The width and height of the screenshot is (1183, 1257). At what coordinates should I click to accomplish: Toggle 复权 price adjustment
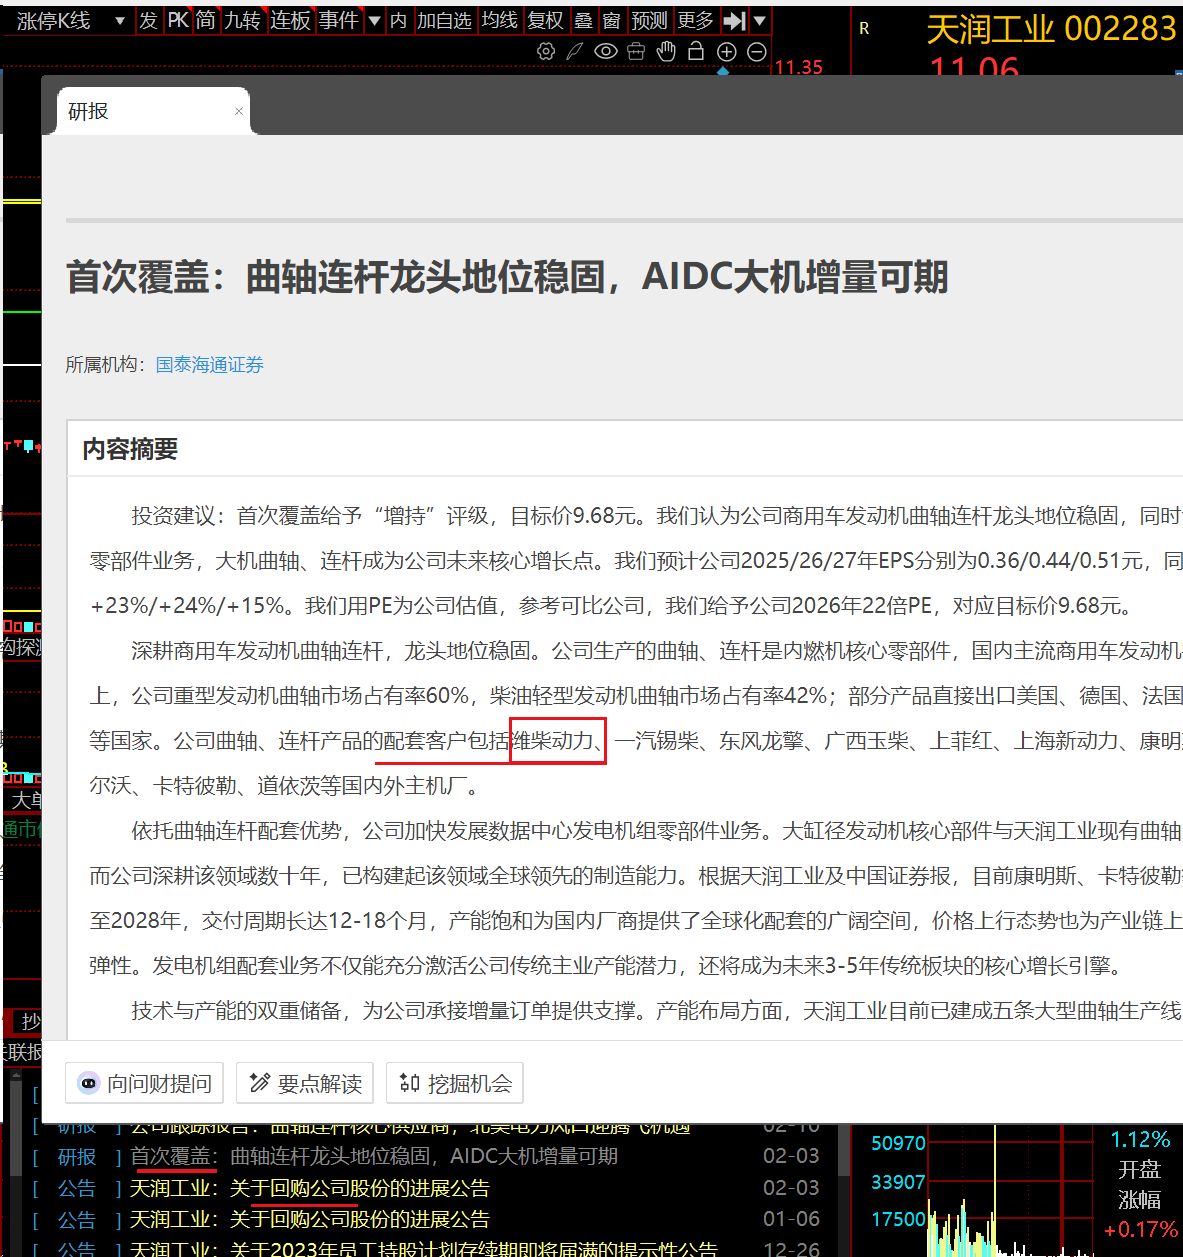[546, 20]
